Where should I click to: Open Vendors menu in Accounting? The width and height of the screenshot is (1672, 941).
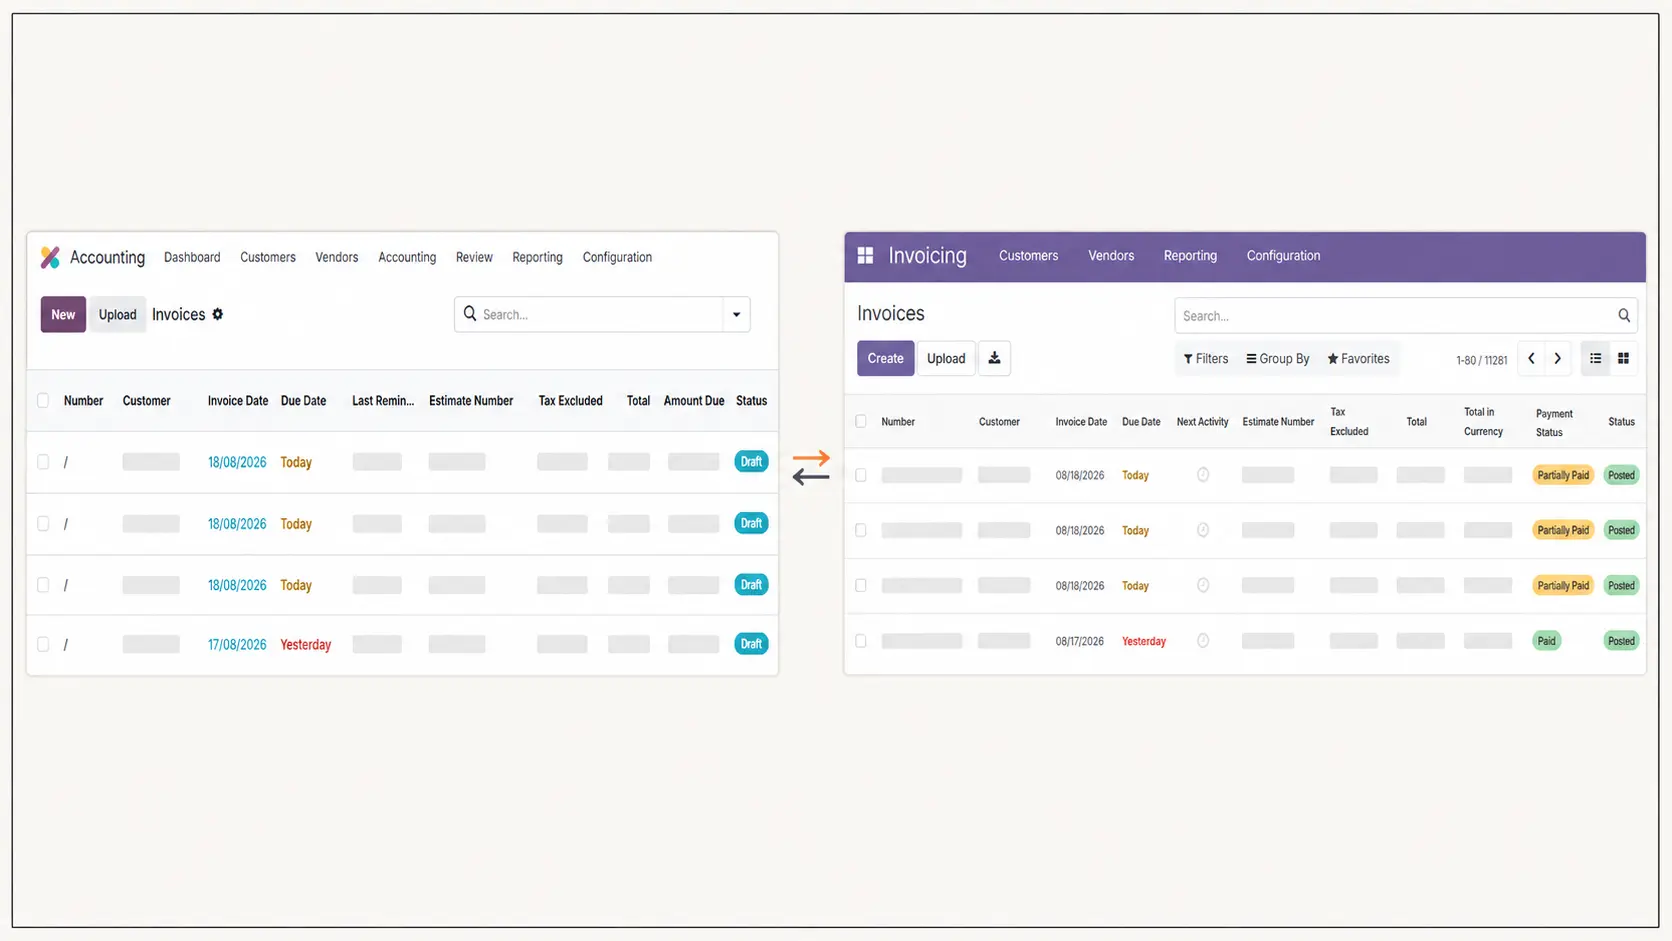[337, 257]
